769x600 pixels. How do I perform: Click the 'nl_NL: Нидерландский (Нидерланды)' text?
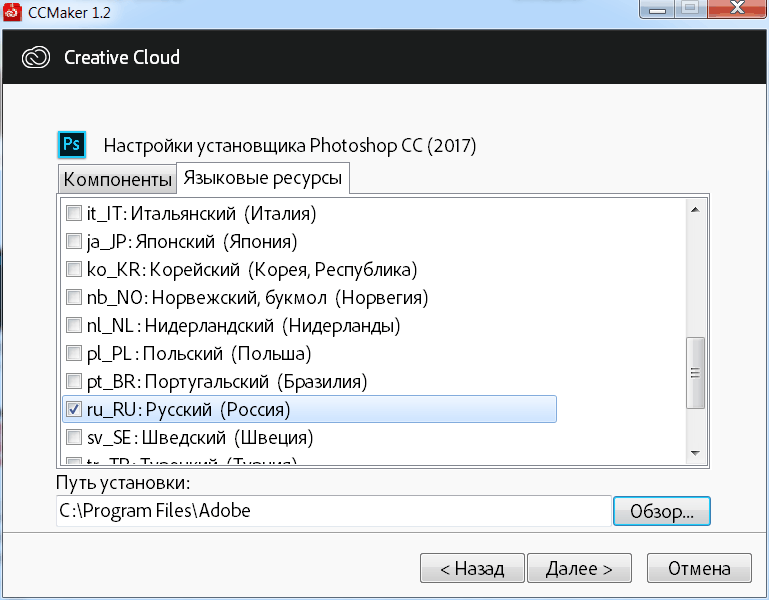[244, 325]
